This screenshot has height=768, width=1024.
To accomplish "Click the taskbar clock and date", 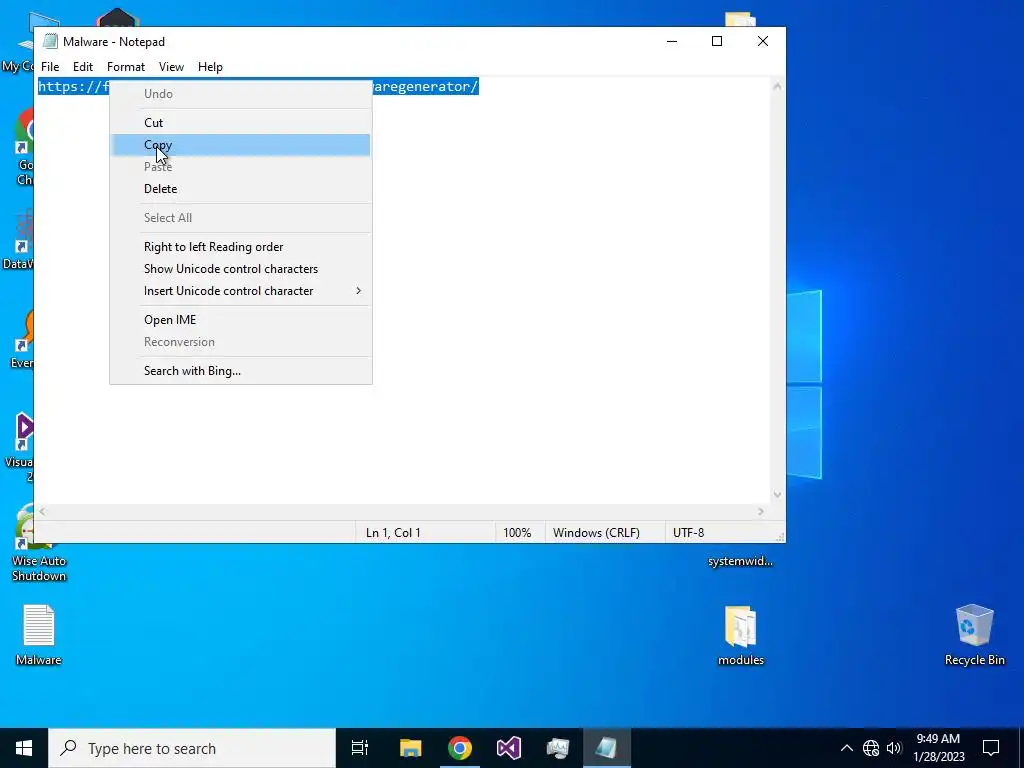I will 938,748.
